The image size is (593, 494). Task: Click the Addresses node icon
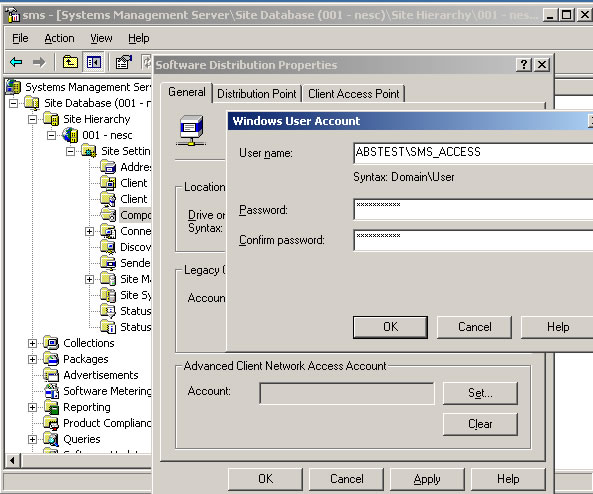coord(108,167)
